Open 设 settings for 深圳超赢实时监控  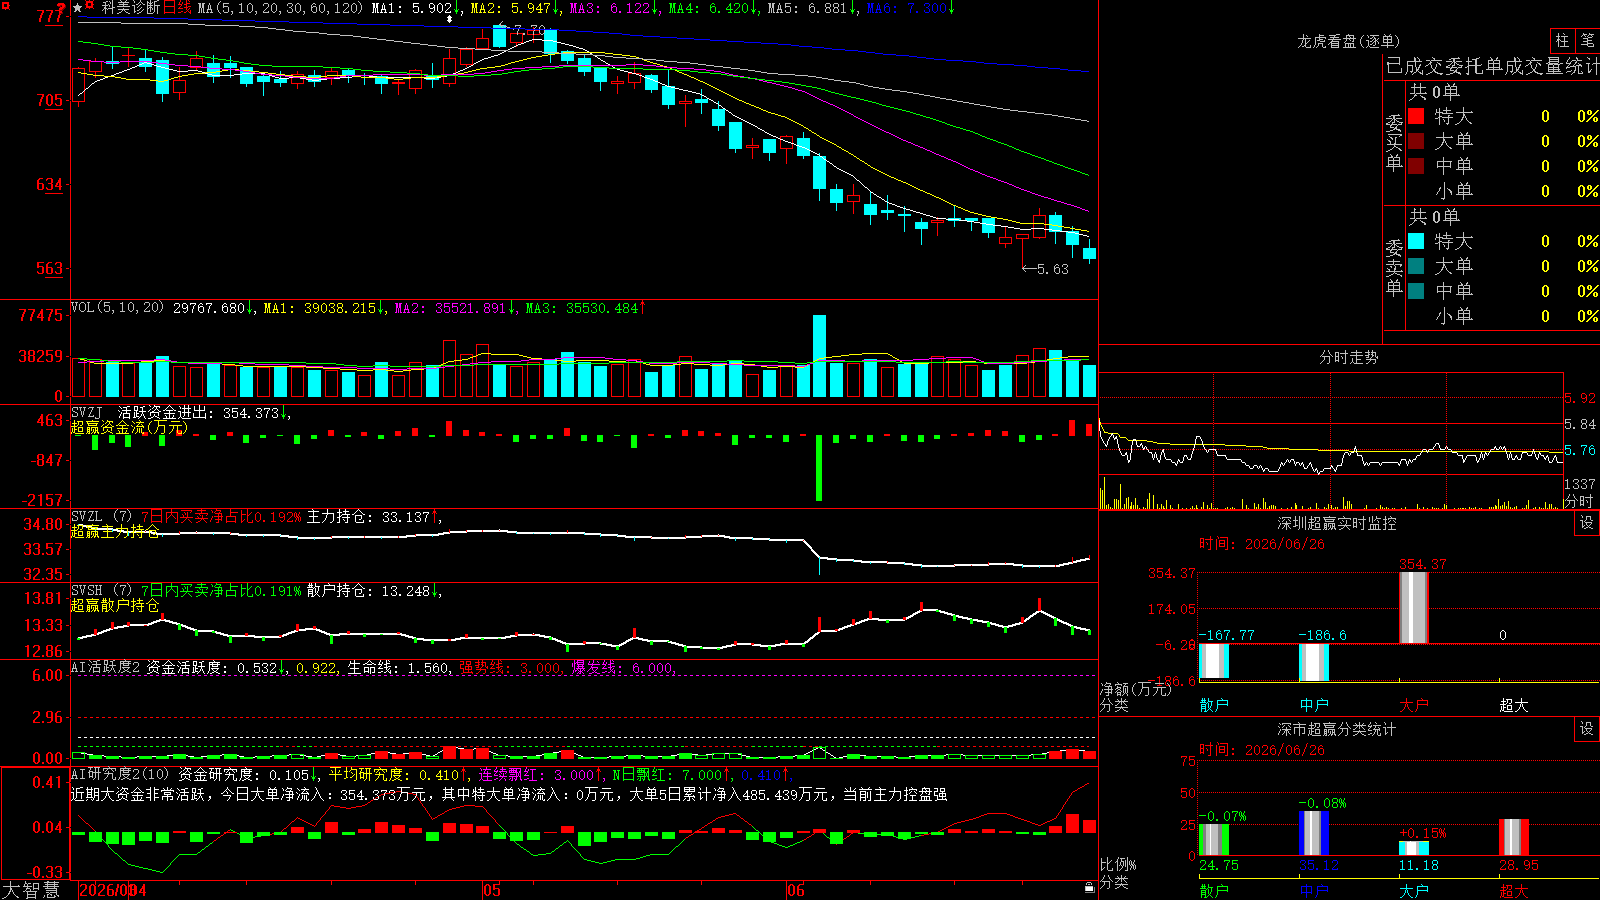(x=1587, y=523)
